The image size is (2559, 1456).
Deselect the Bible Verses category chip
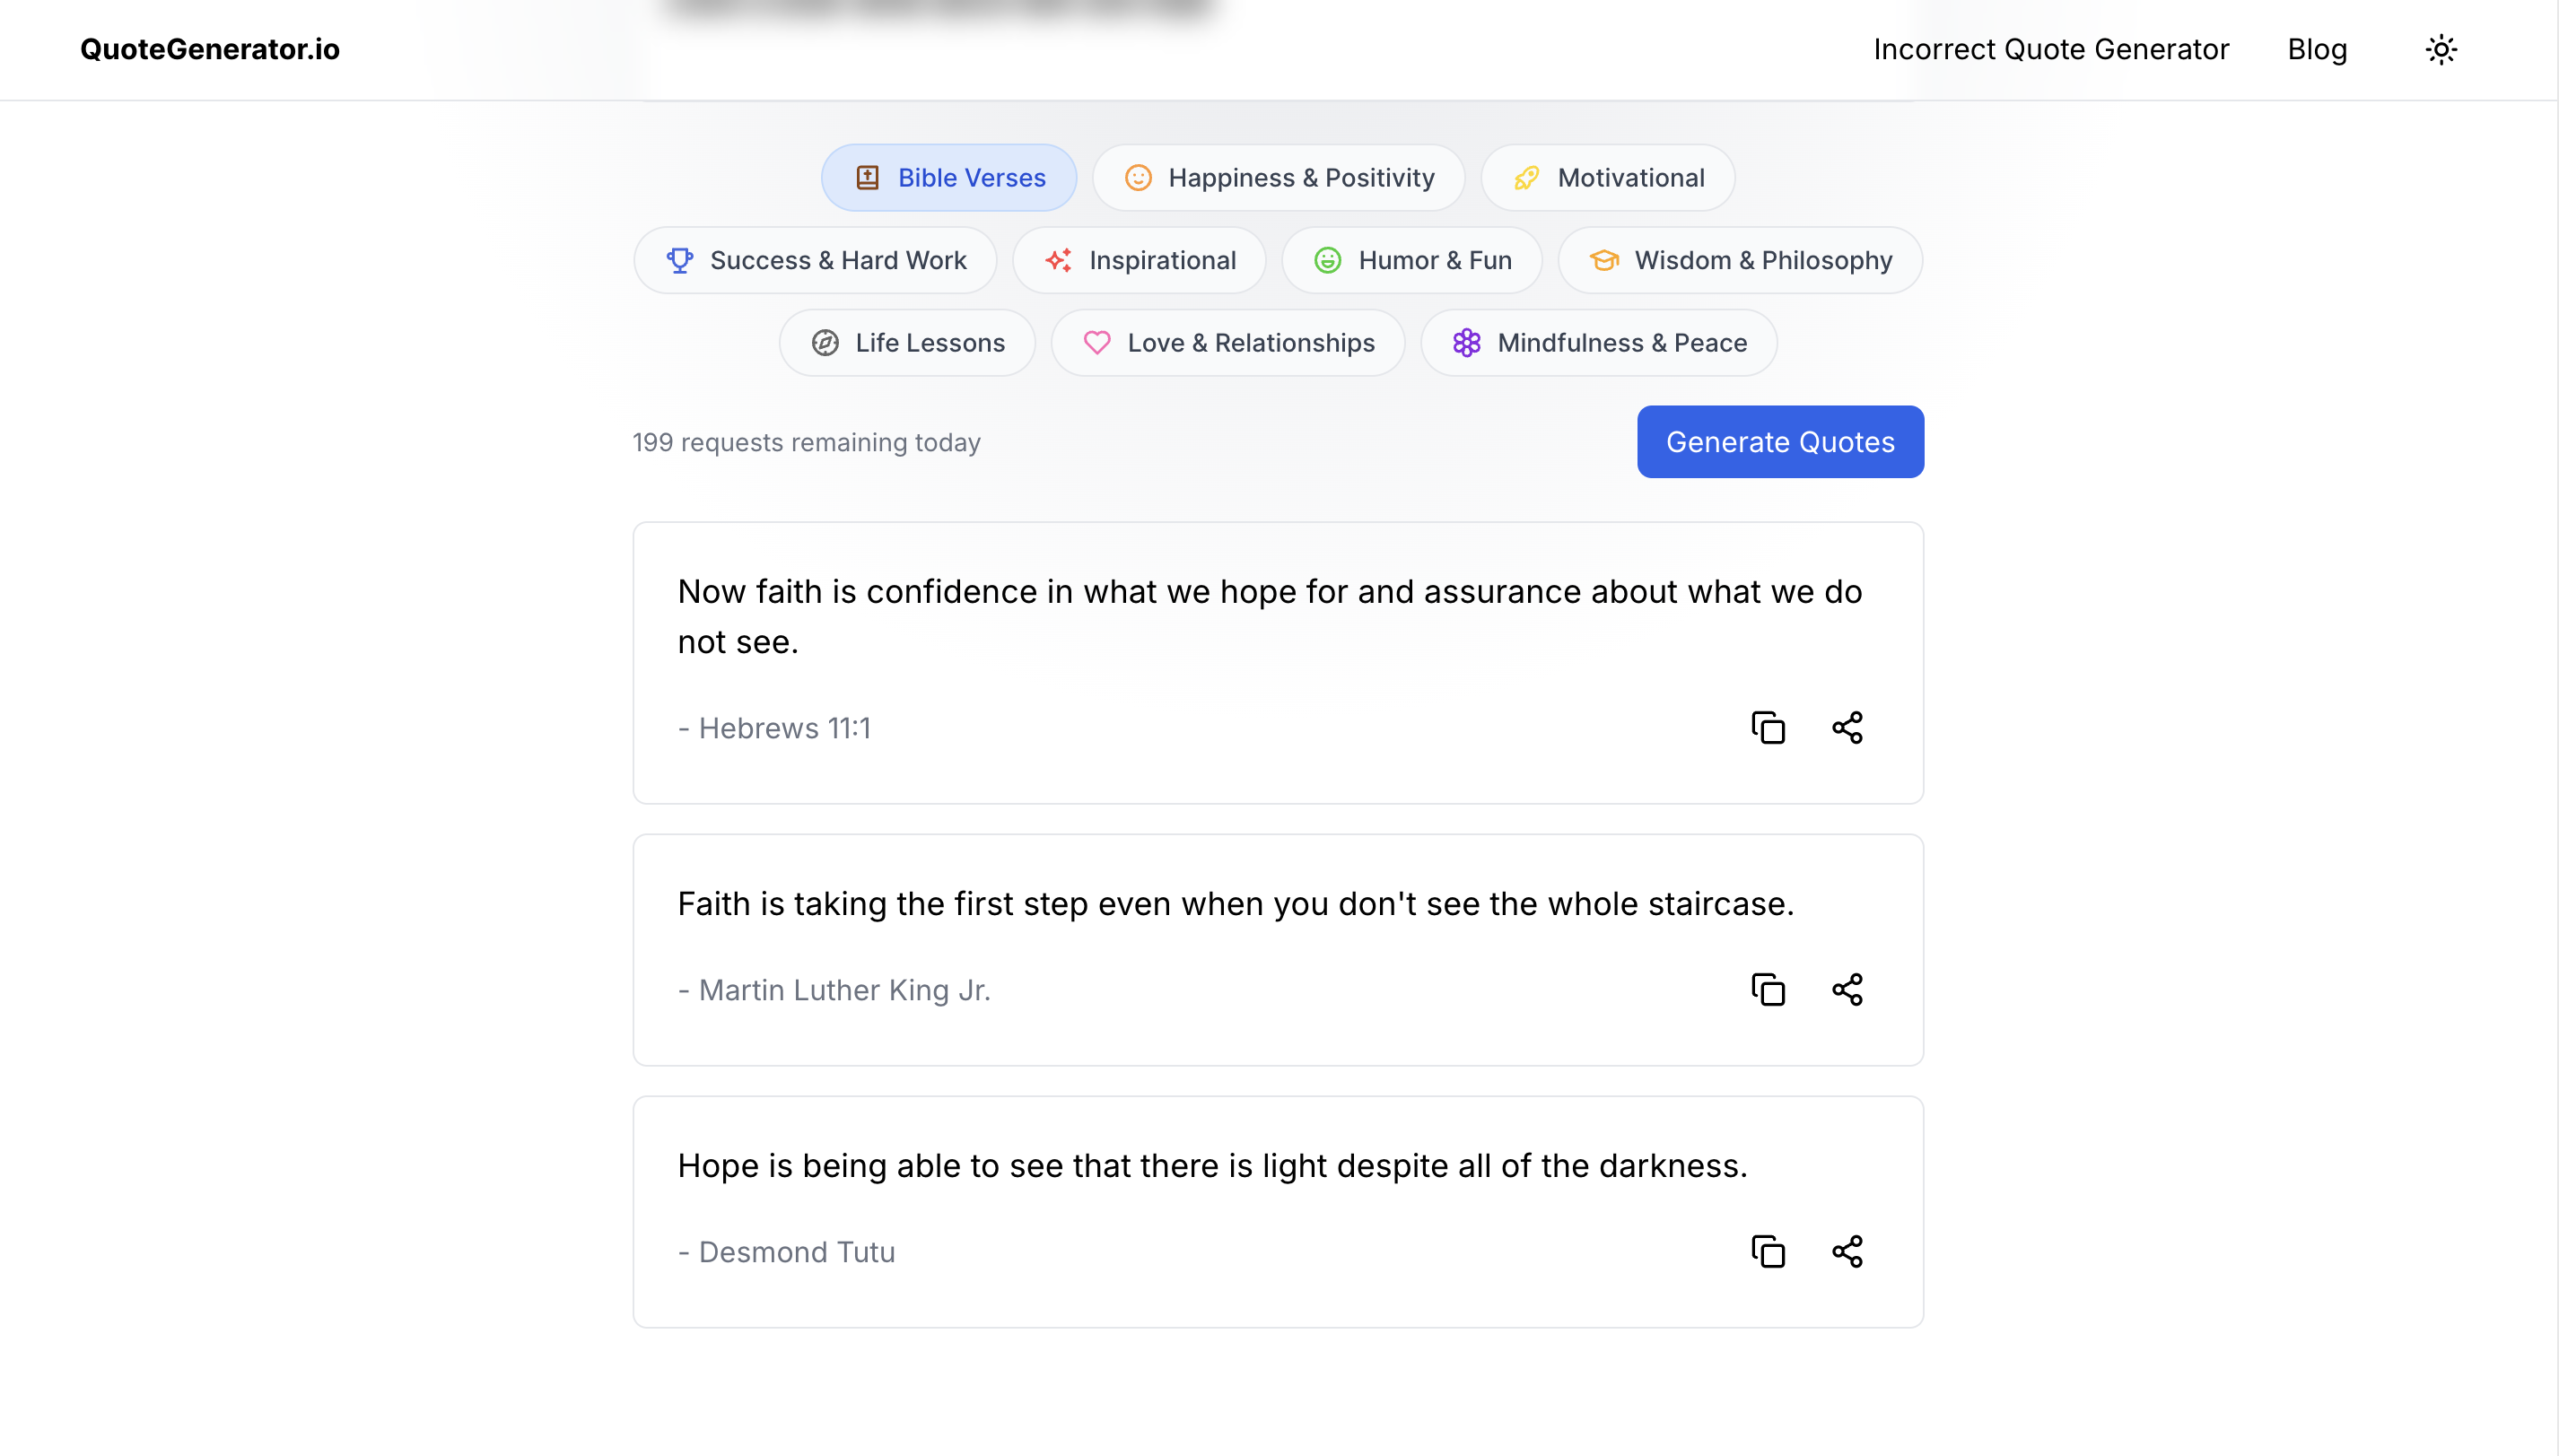[948, 178]
